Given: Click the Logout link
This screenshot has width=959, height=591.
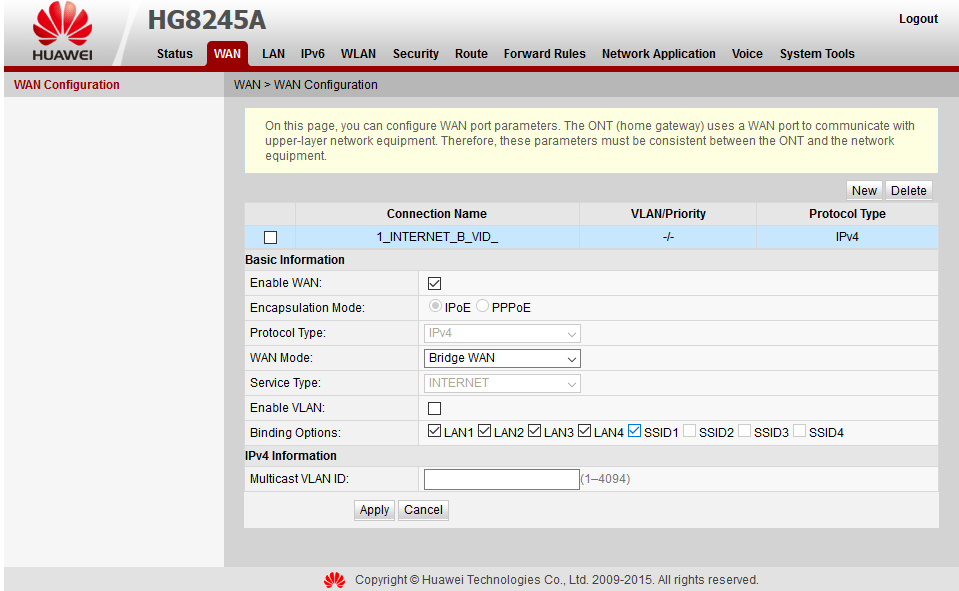Looking at the screenshot, I should 918,19.
